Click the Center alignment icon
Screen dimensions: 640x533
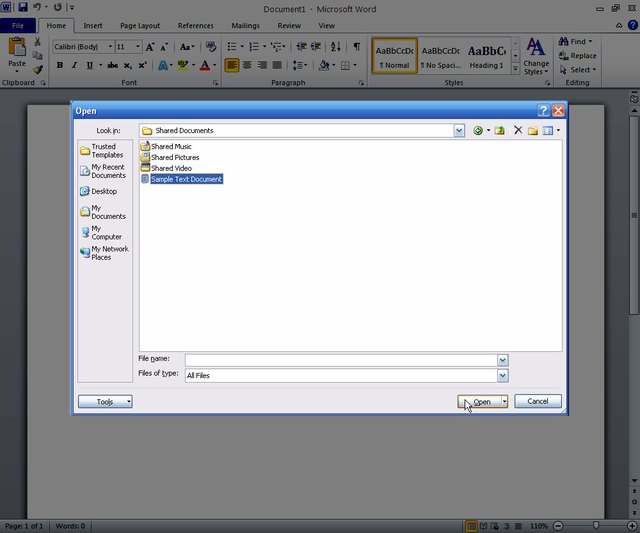(247, 65)
